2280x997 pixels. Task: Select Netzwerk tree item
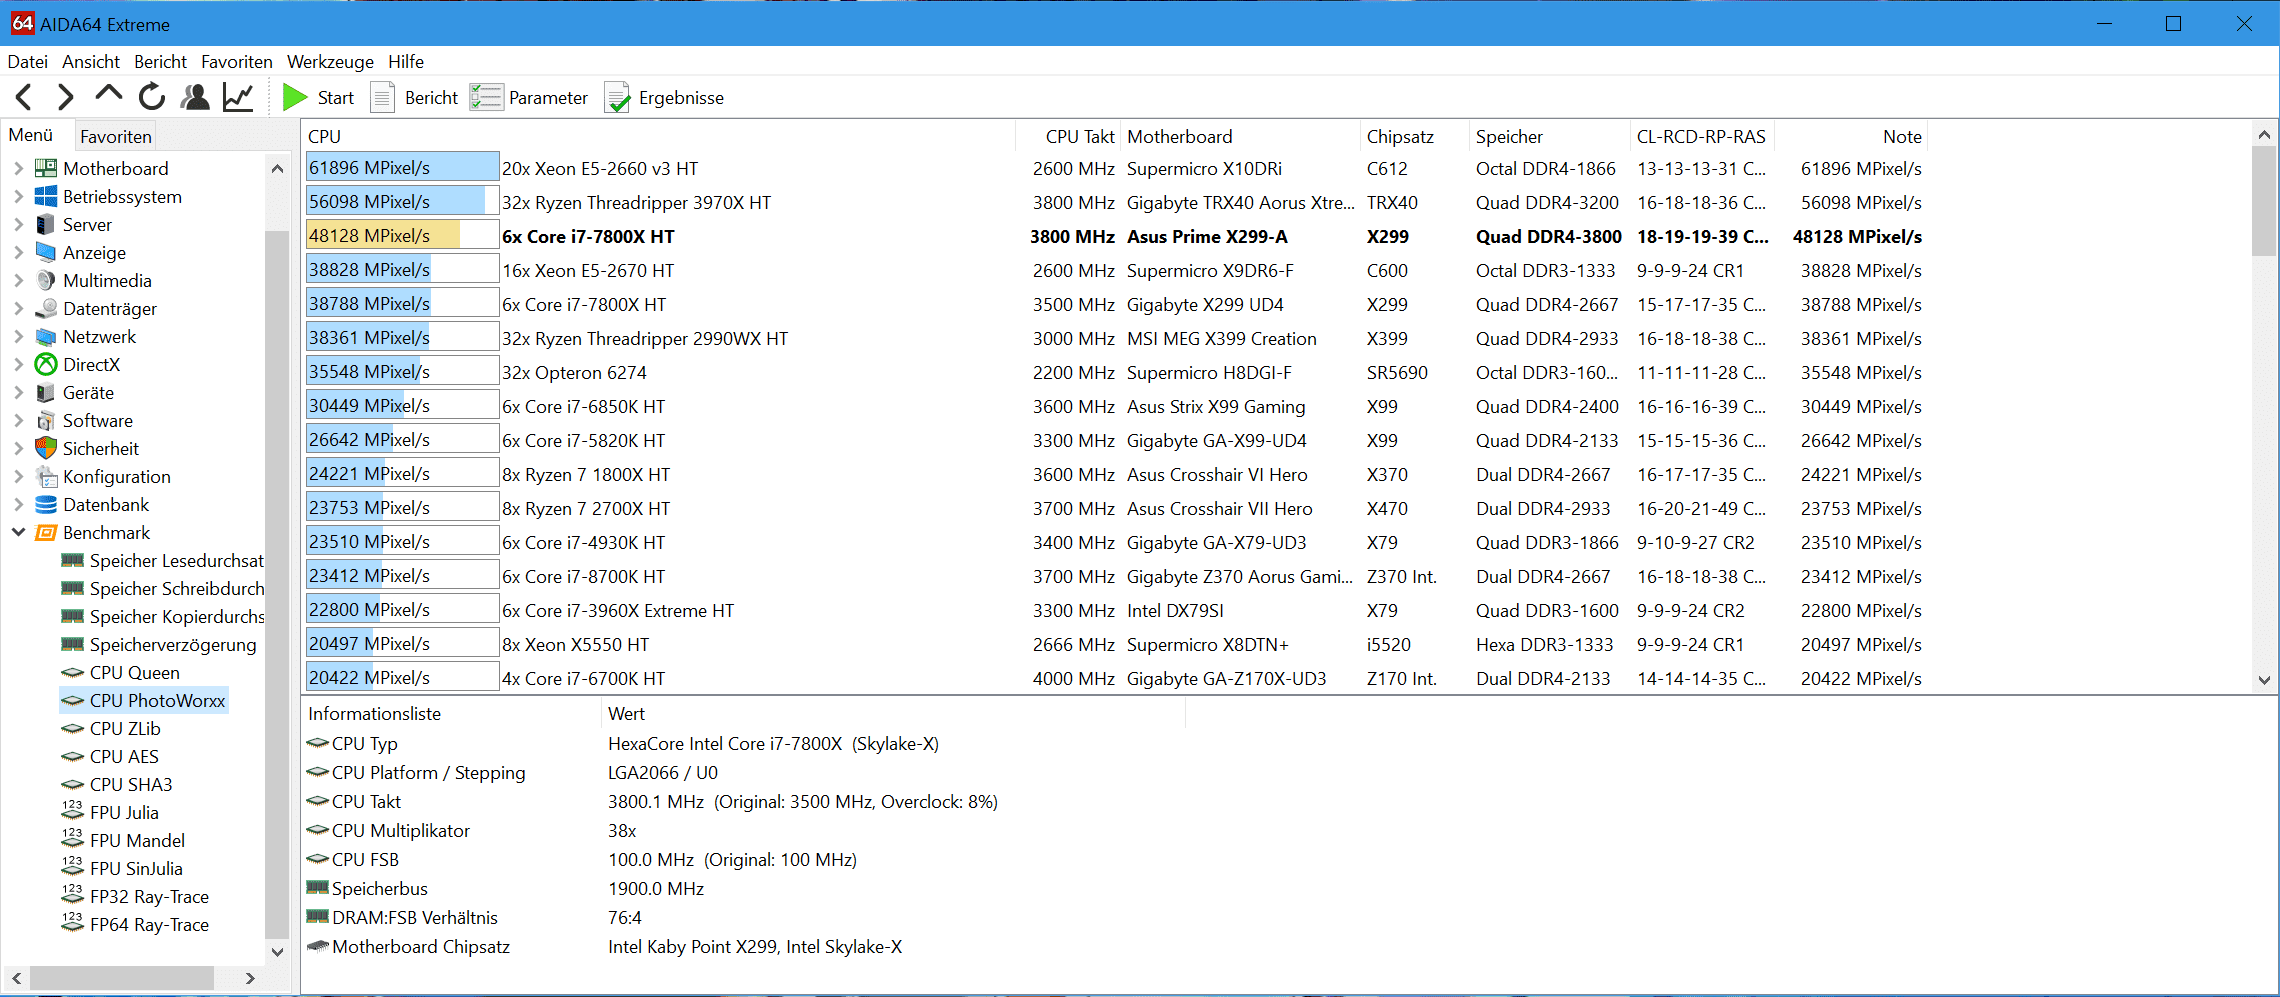click(99, 336)
